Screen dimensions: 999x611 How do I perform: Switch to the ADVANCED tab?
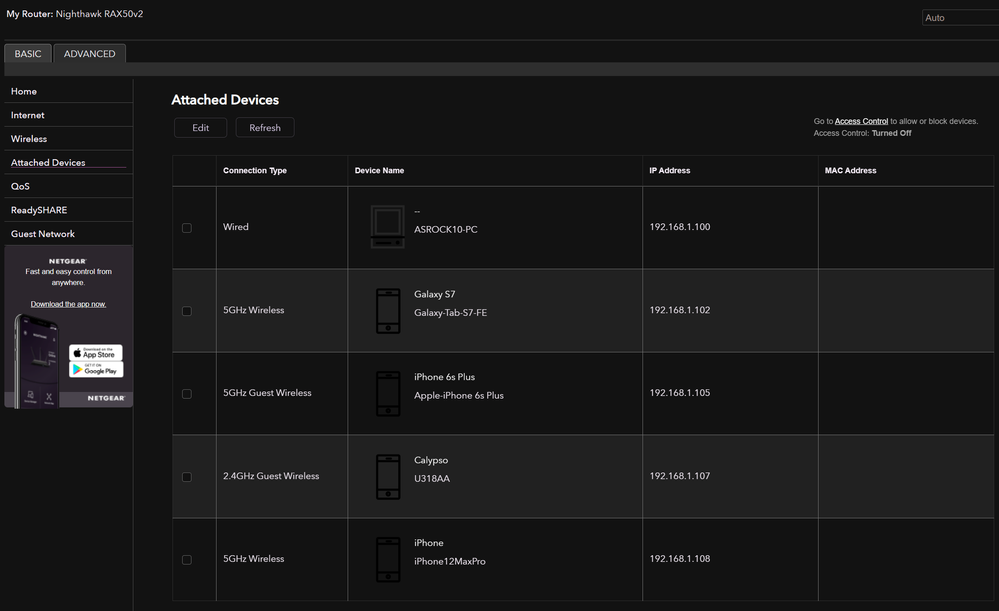[x=90, y=54]
